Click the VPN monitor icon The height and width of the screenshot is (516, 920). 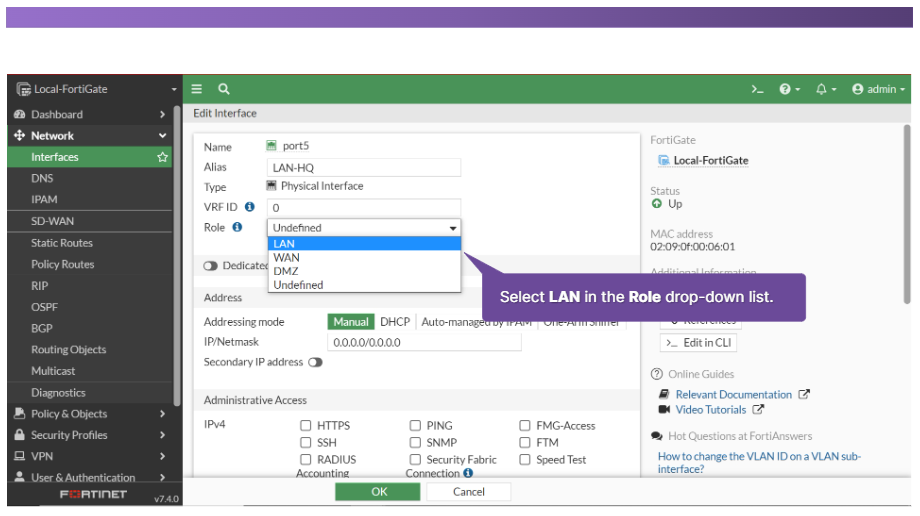coord(19,456)
